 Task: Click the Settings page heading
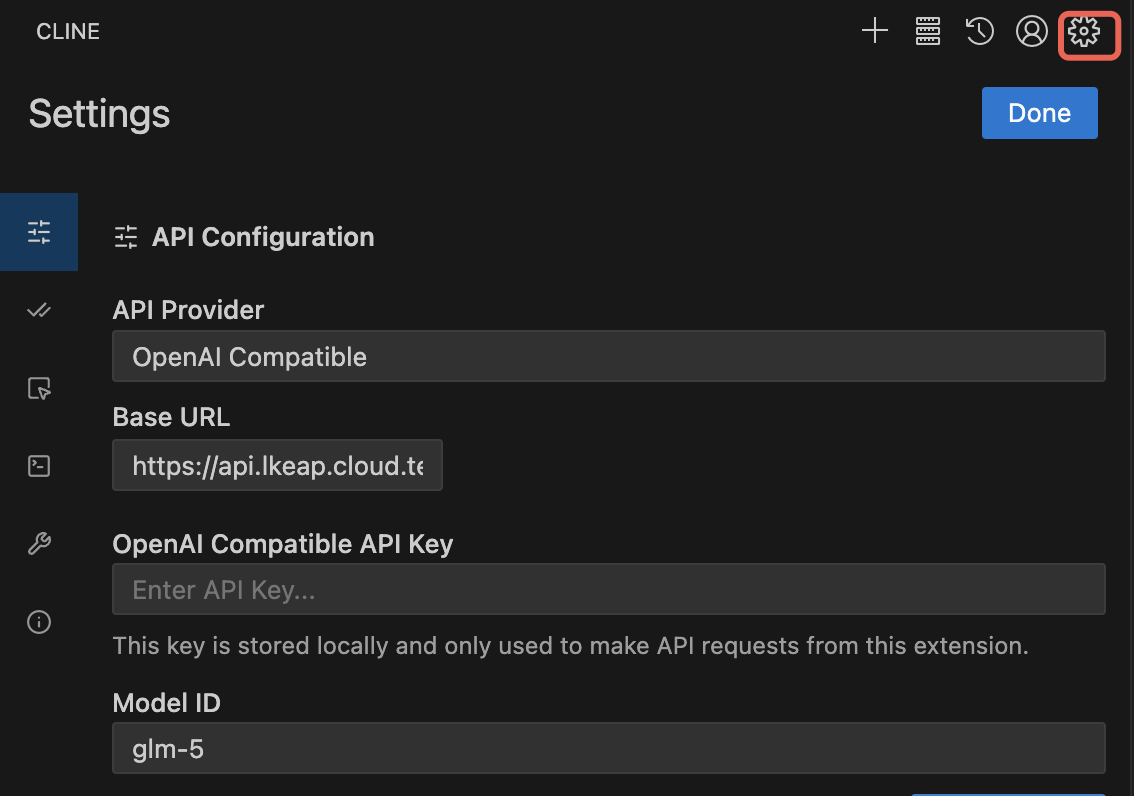pyautogui.click(x=99, y=114)
